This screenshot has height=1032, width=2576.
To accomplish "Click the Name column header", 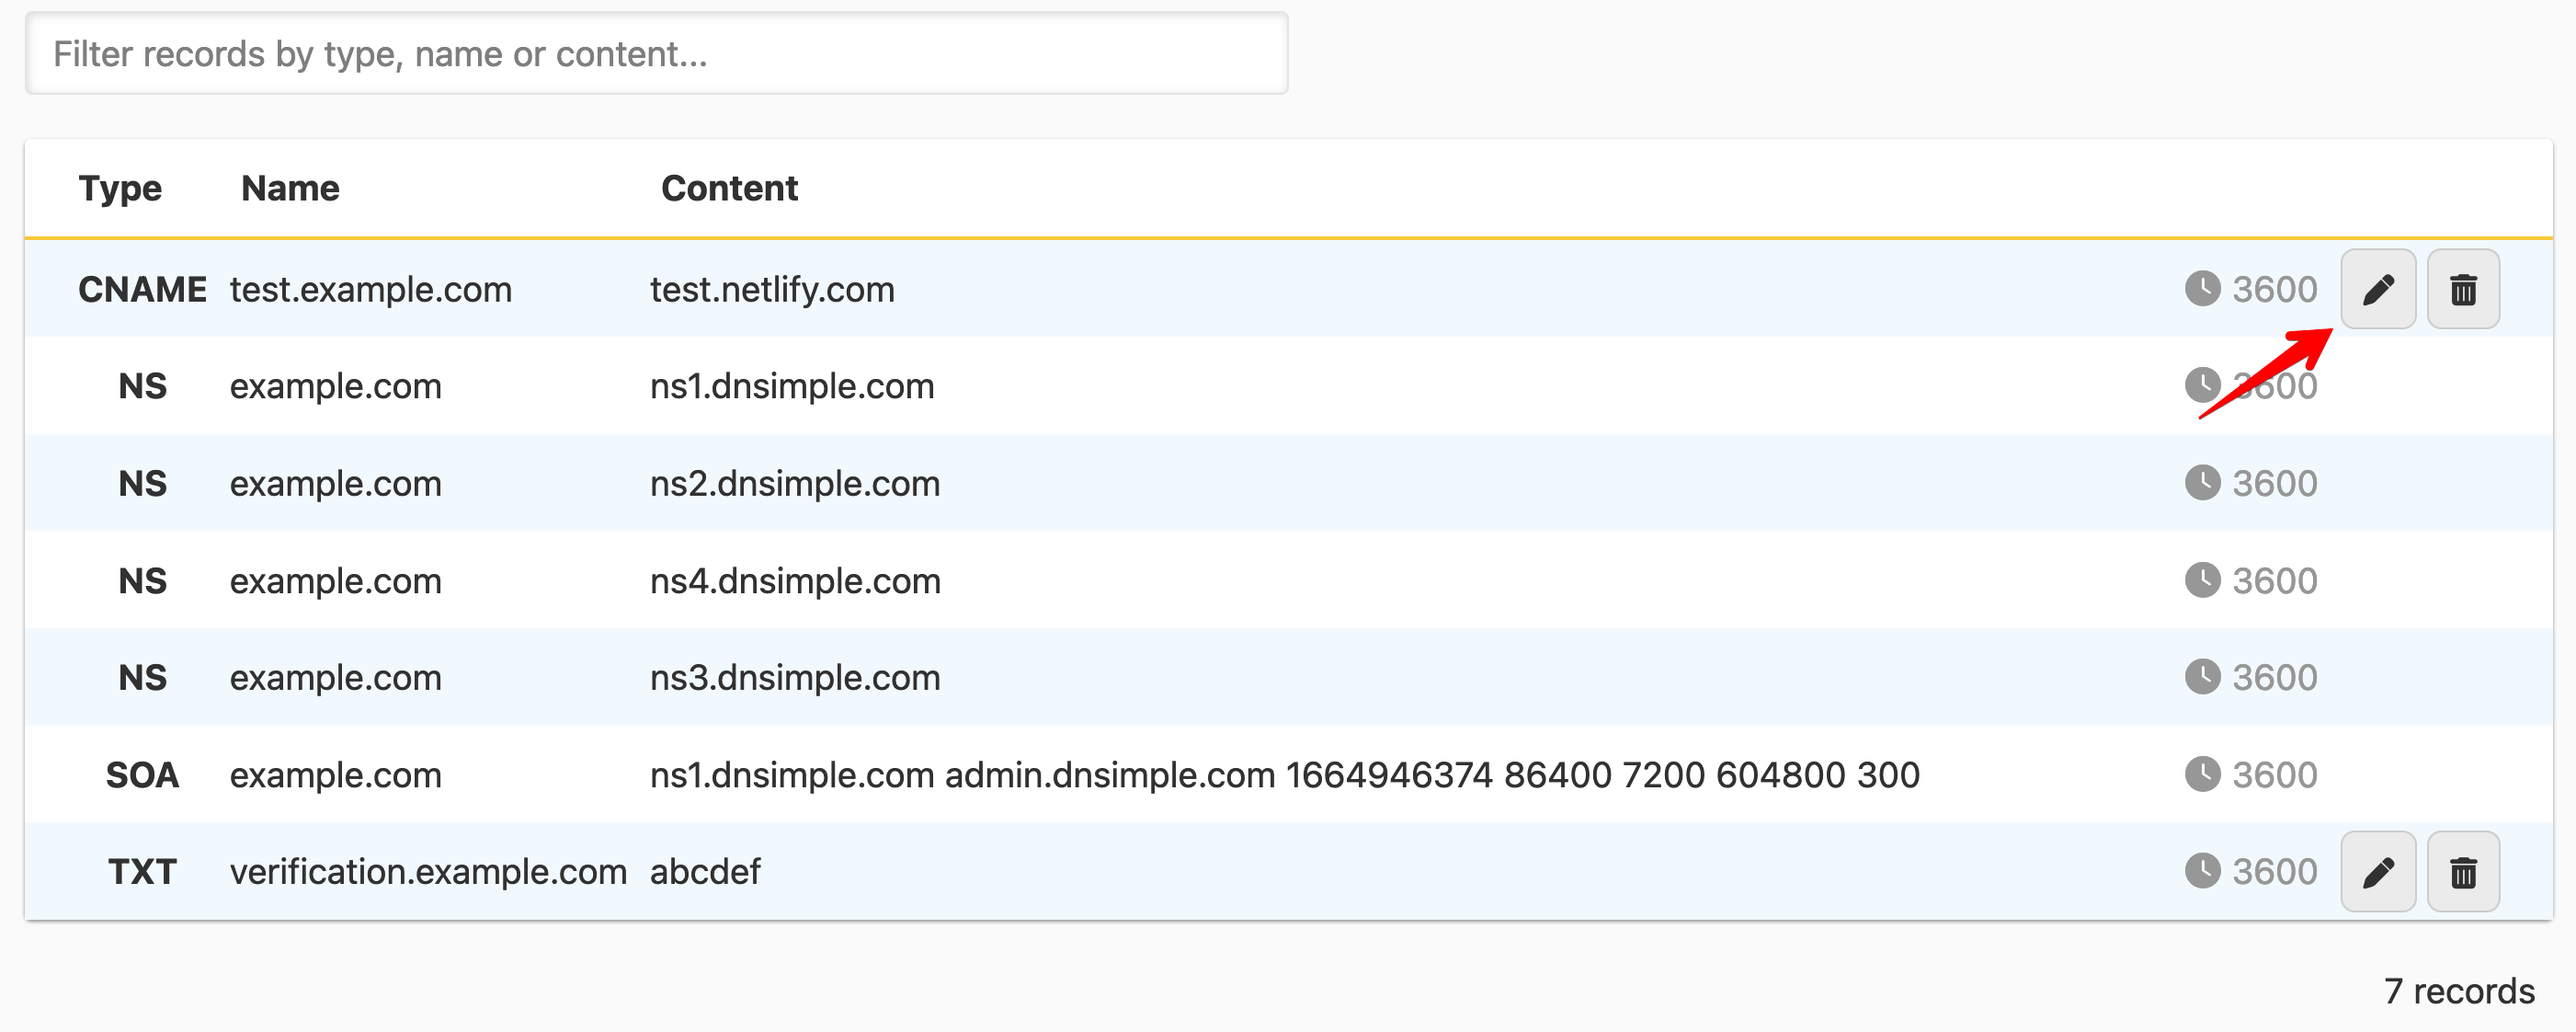I will [x=290, y=188].
